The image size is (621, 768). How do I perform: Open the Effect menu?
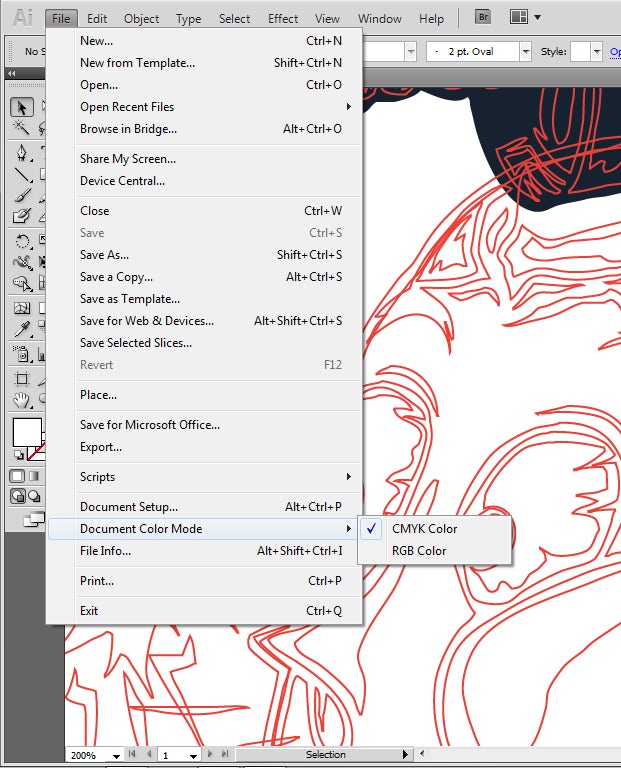[x=283, y=18]
